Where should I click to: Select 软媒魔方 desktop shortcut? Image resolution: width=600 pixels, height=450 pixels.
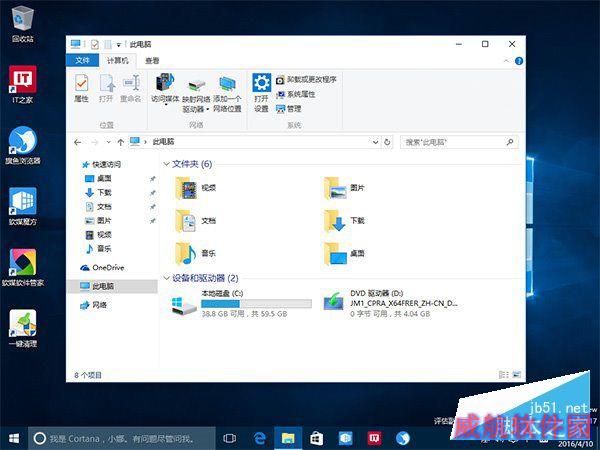tap(23, 207)
